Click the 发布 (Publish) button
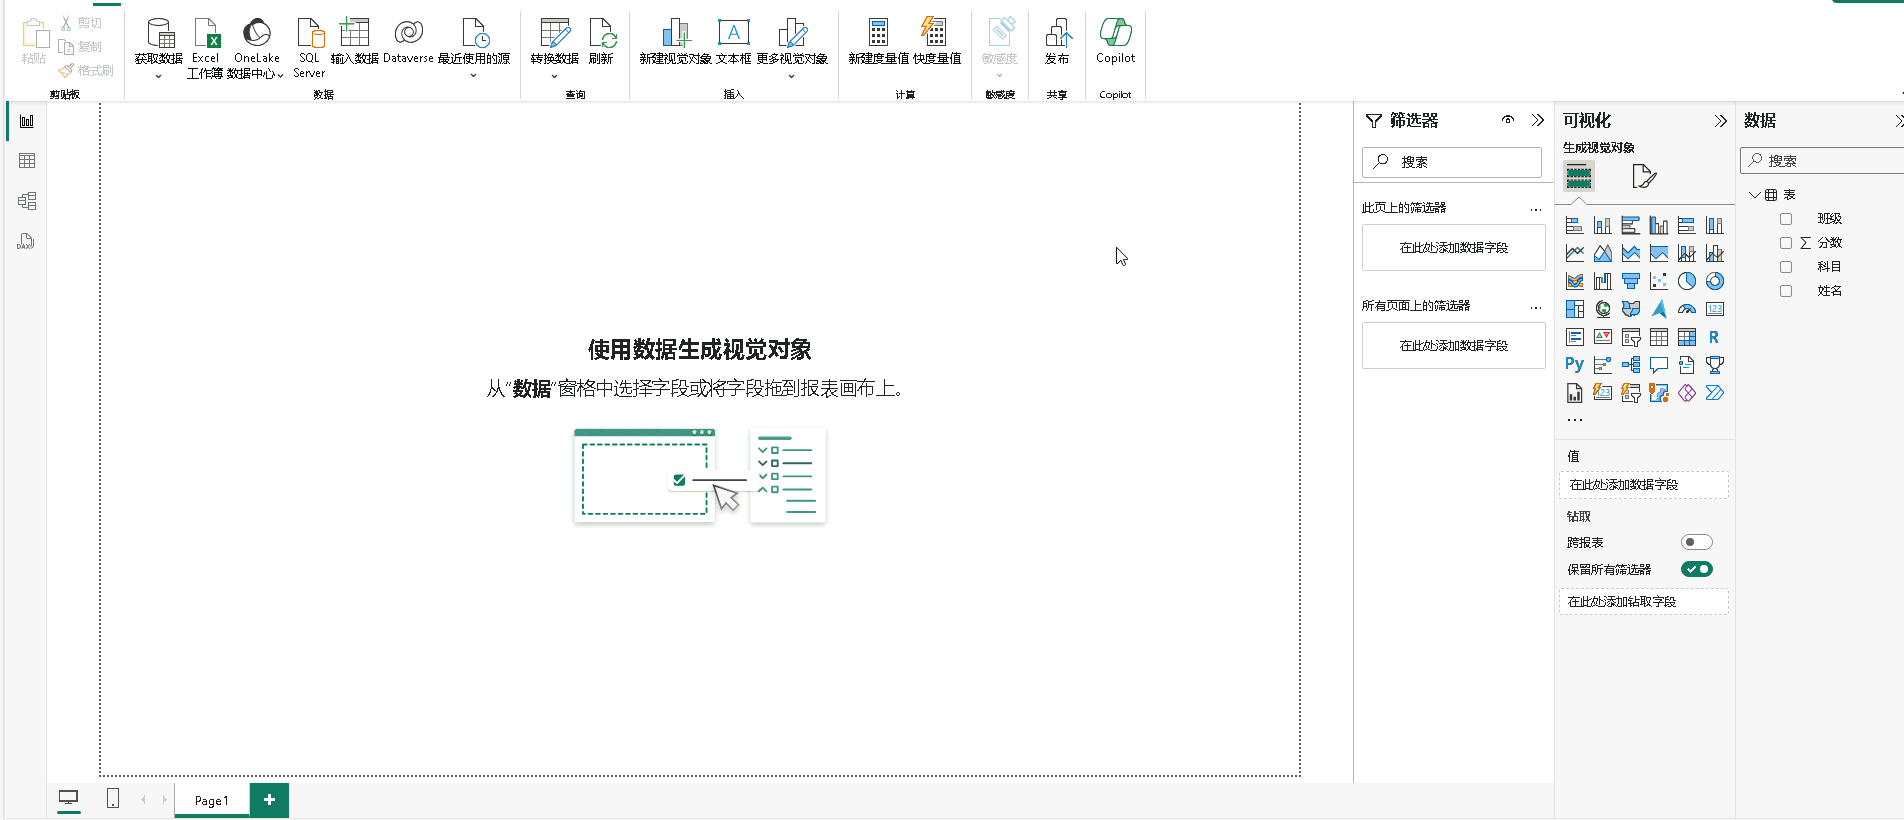 click(1057, 40)
